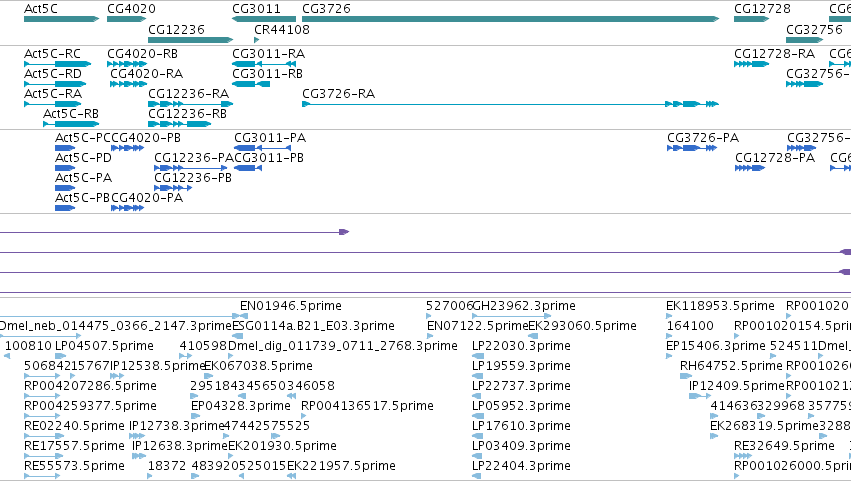Select the small CR44108 arrow glyph
851x481 pixels.
click(x=257, y=40)
